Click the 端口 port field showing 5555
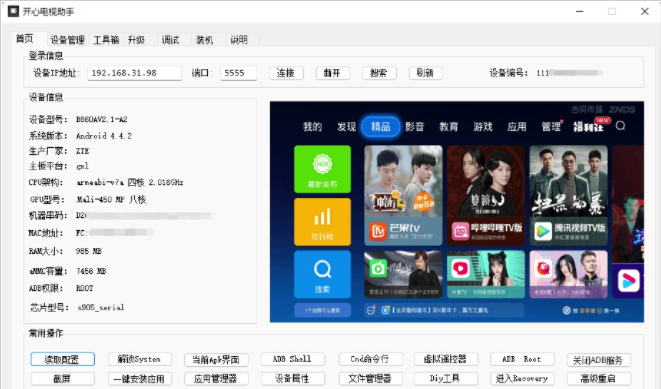 coord(239,73)
